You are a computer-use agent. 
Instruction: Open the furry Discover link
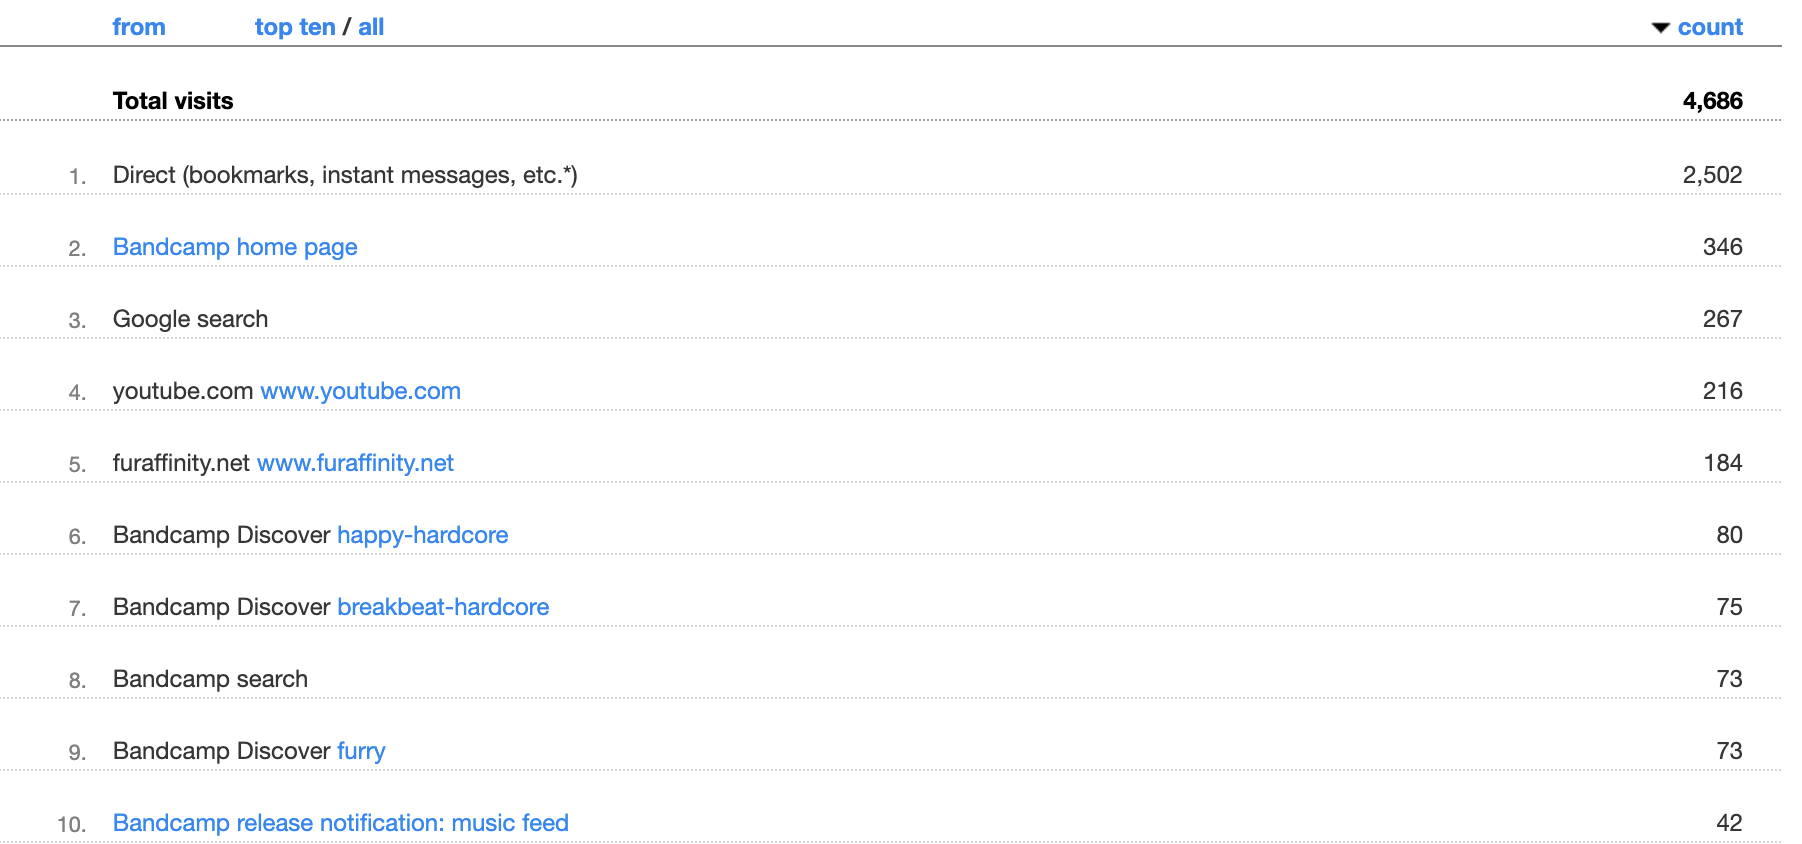coord(361,751)
